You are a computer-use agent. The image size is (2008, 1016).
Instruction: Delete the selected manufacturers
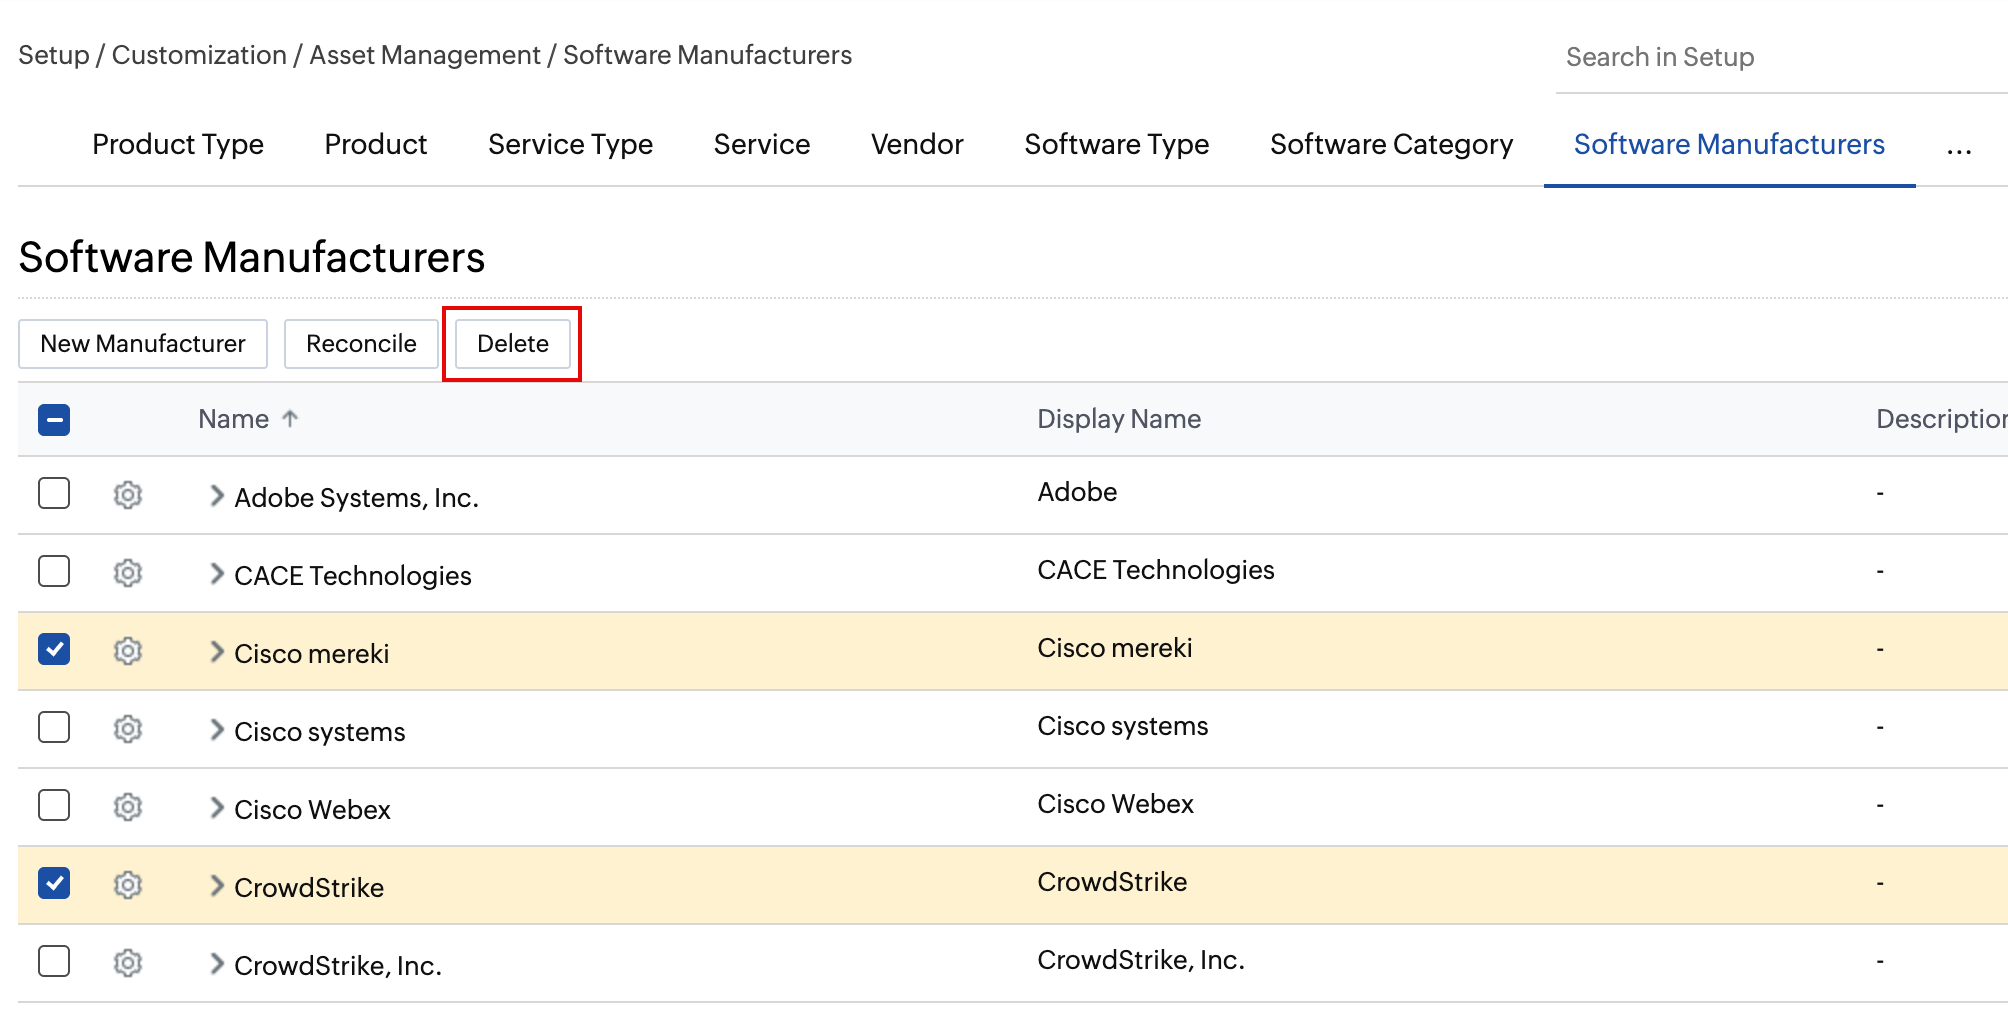pos(512,344)
